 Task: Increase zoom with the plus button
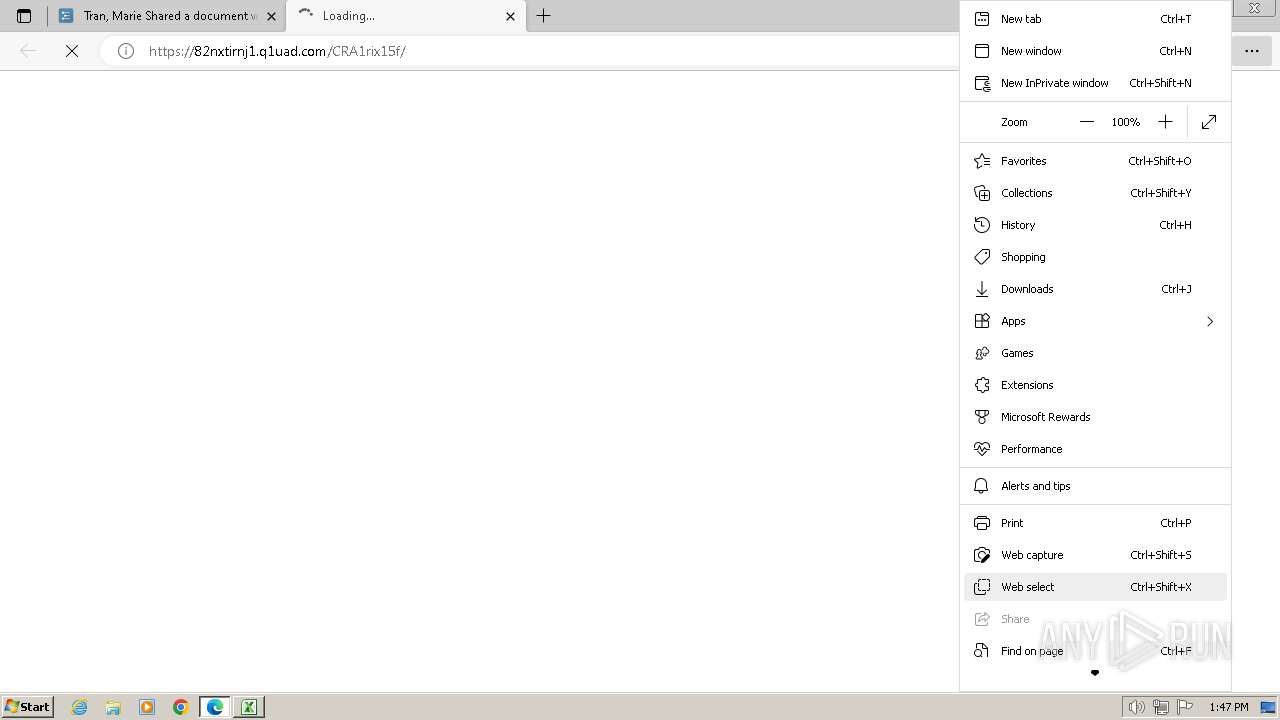1165,122
